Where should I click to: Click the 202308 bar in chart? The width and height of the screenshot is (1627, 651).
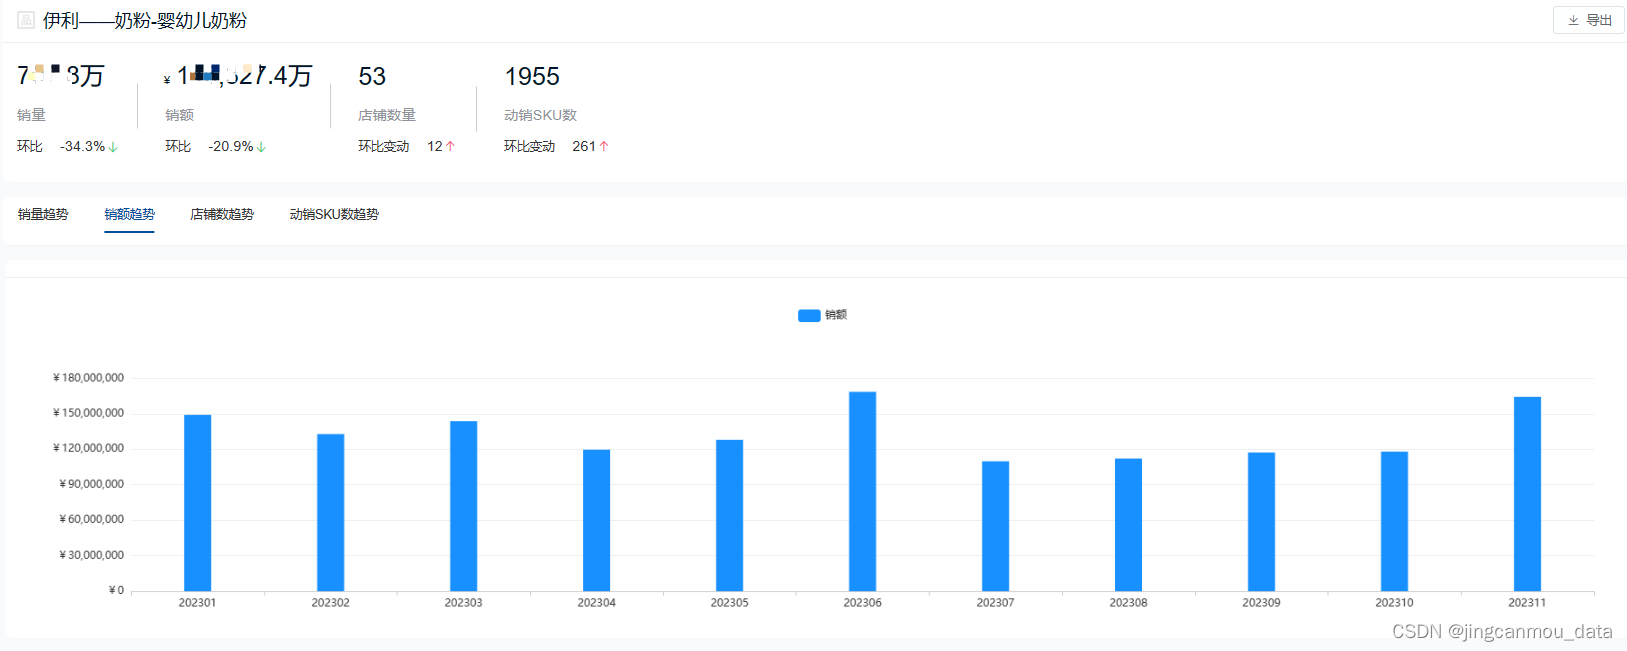[x=1129, y=525]
